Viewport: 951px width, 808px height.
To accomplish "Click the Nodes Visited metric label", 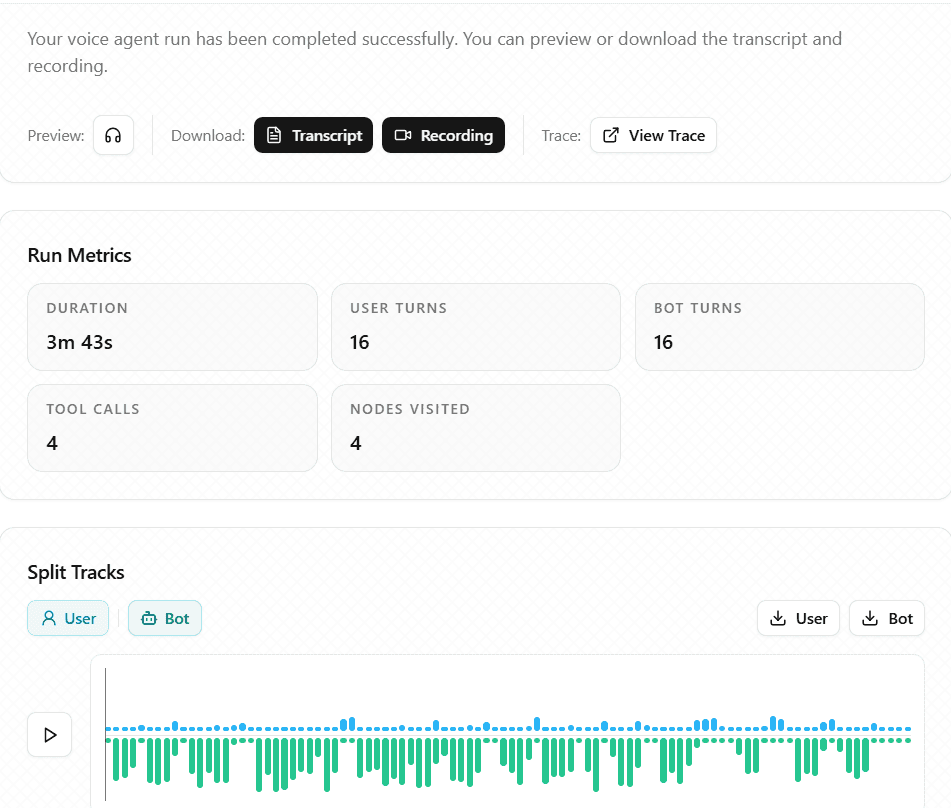I will click(410, 409).
